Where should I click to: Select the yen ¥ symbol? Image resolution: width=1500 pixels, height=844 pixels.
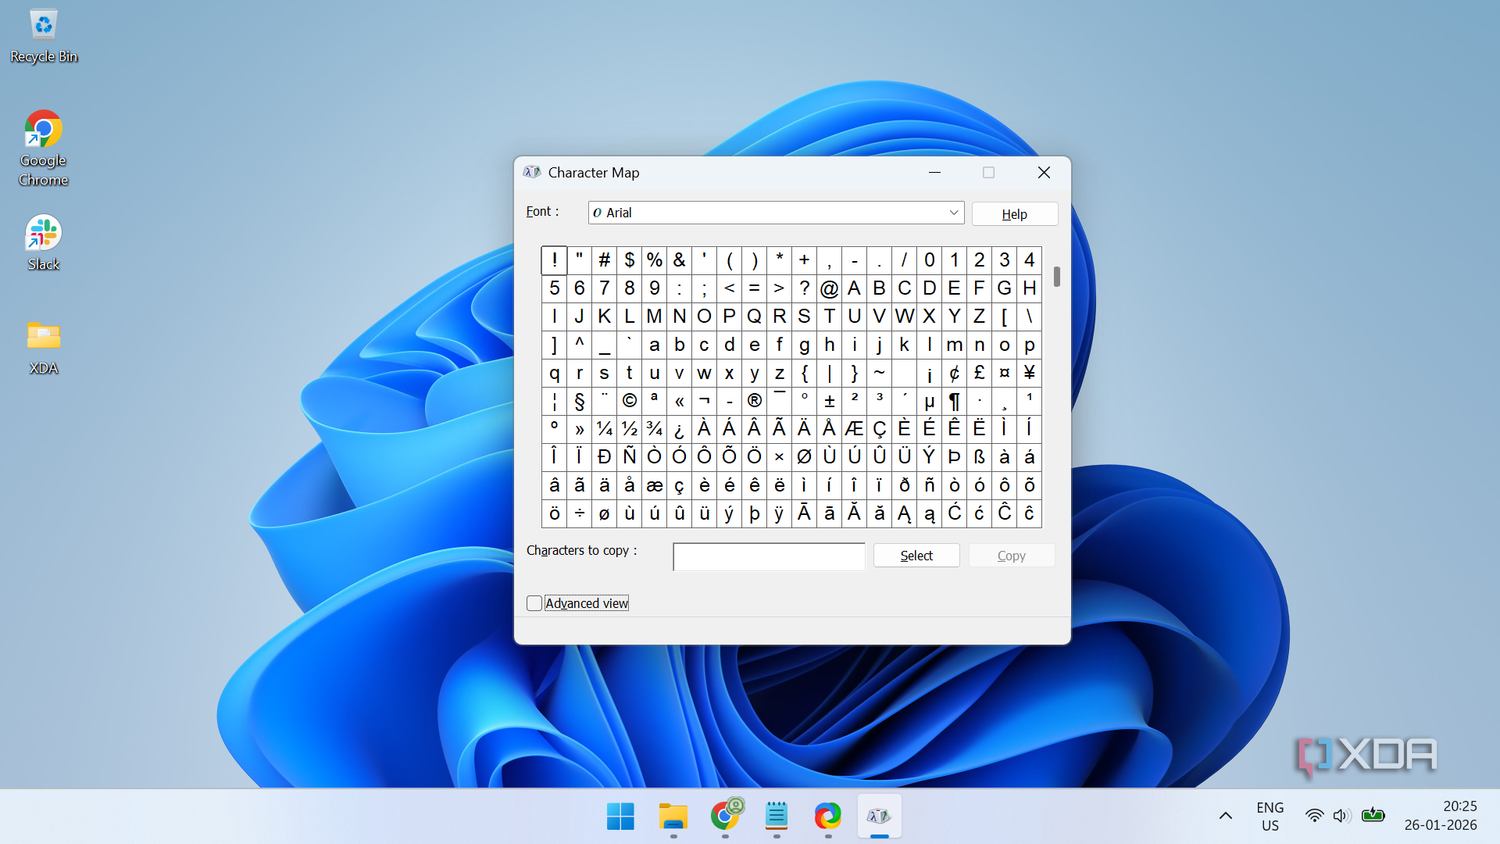point(1029,373)
